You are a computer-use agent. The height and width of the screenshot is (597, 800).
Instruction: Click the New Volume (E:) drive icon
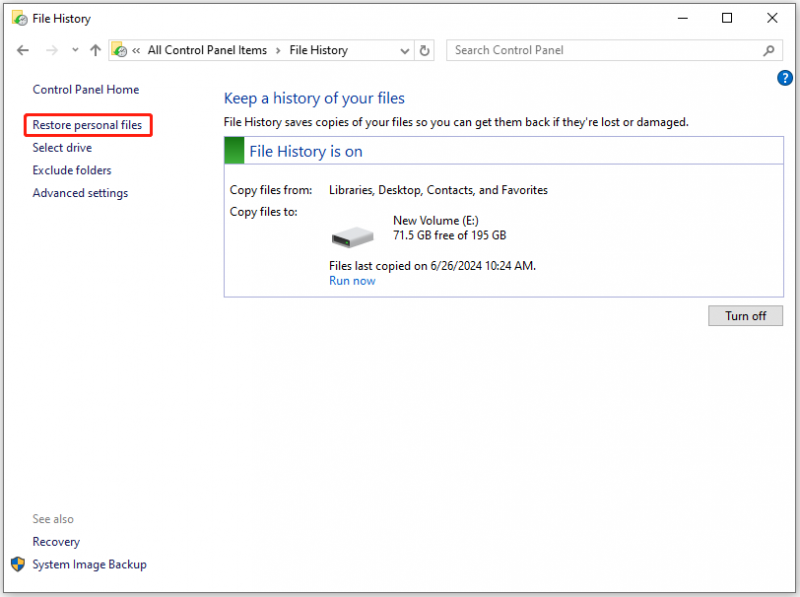tap(353, 237)
